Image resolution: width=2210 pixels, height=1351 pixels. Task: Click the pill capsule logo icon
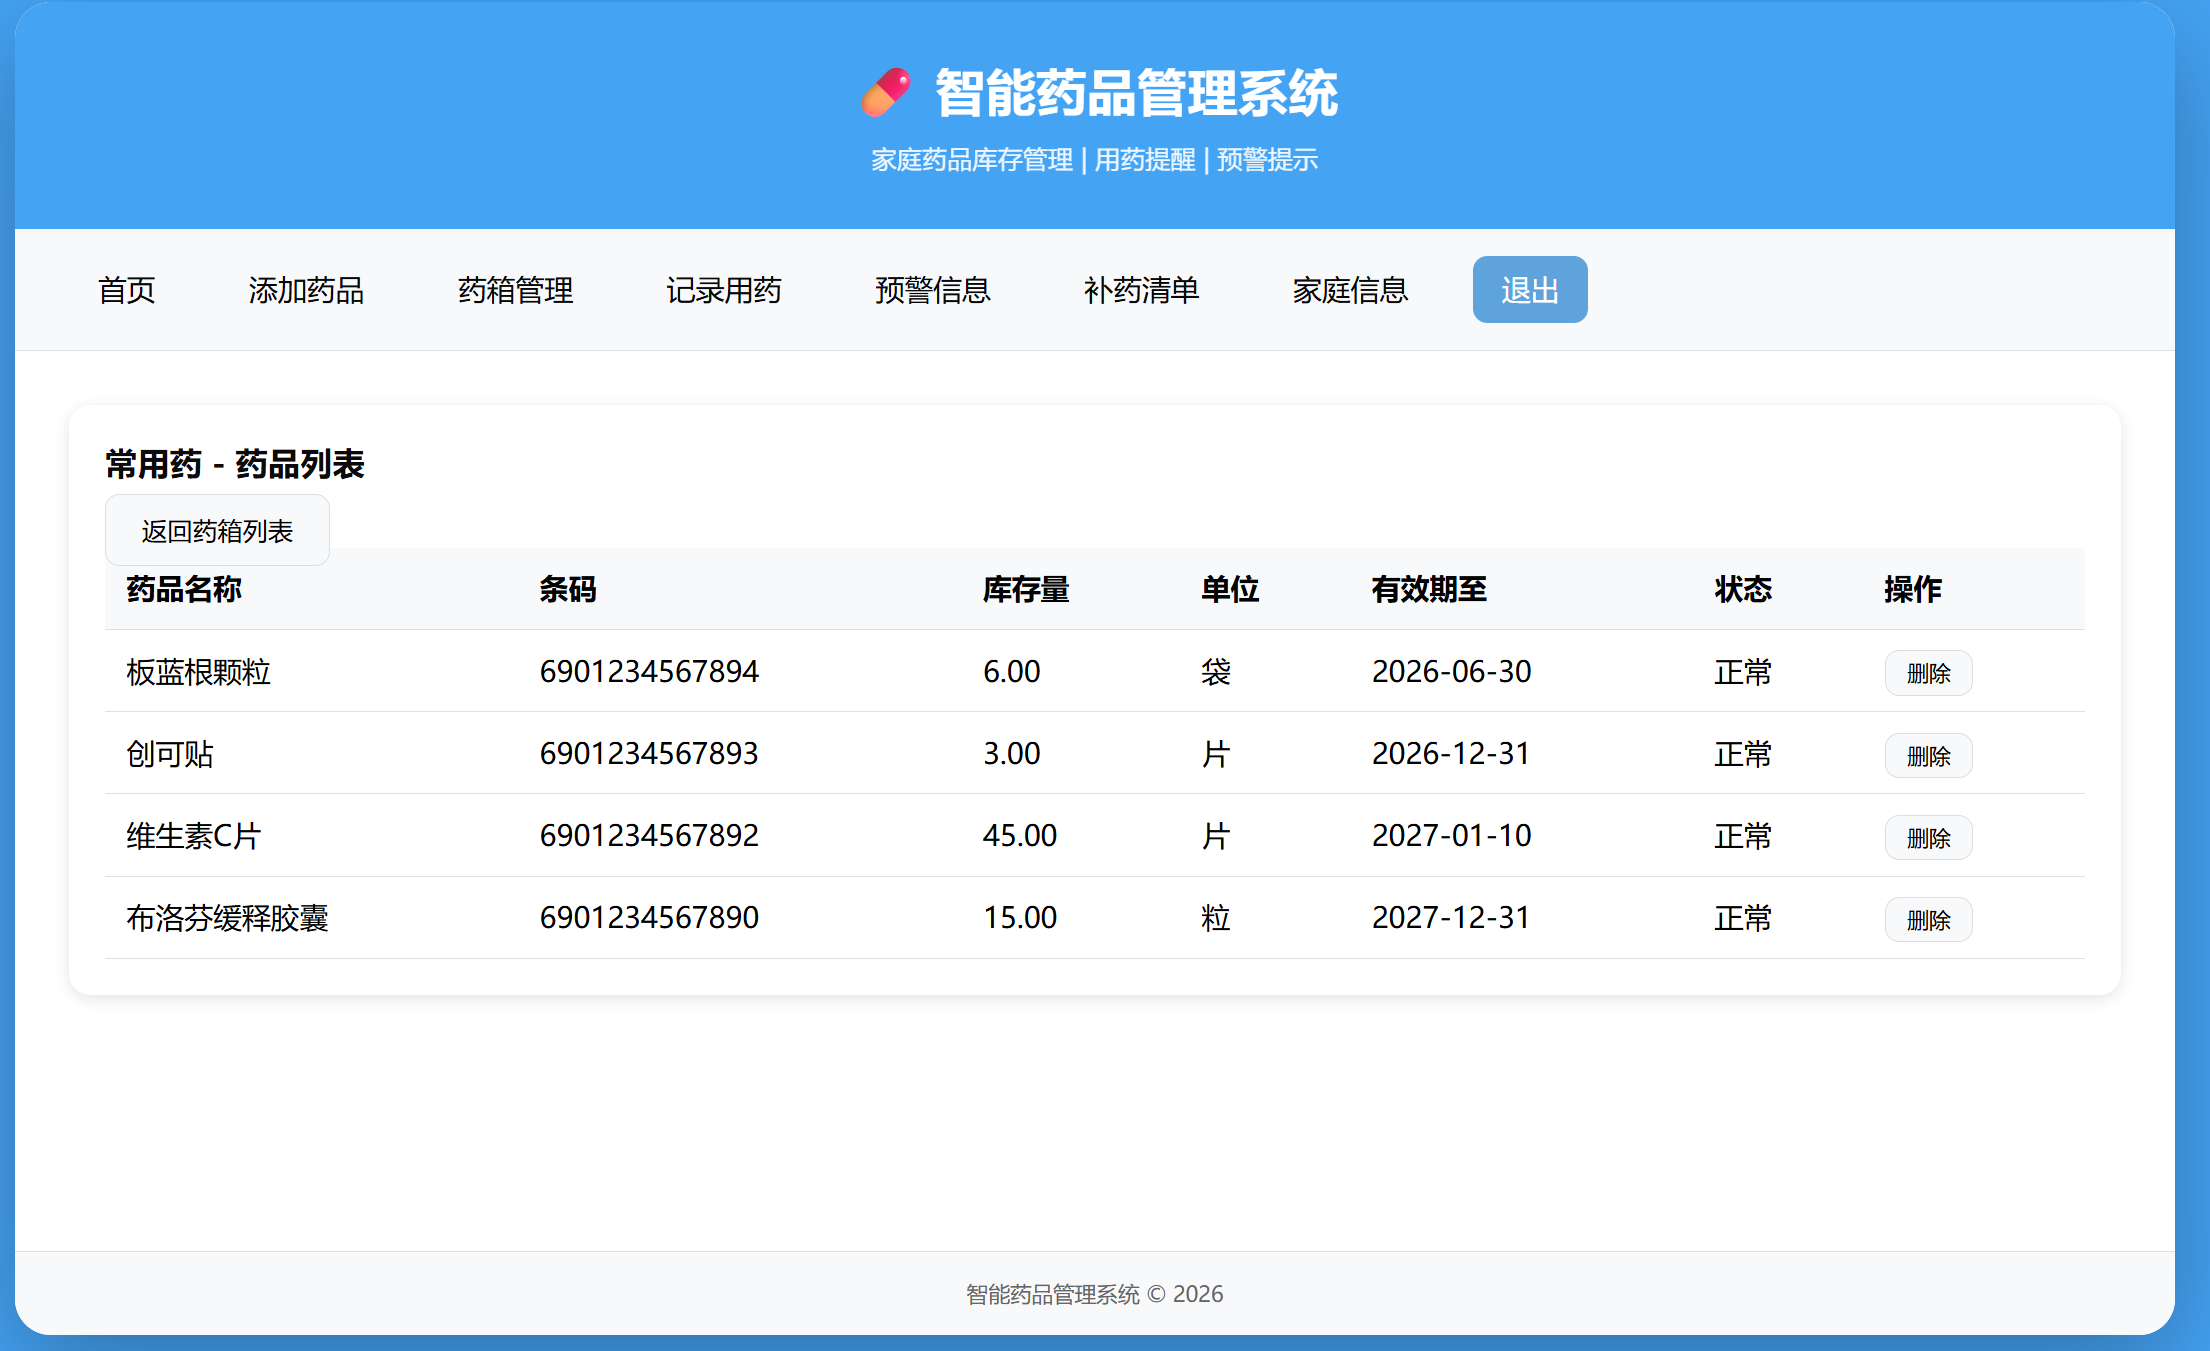(x=887, y=93)
